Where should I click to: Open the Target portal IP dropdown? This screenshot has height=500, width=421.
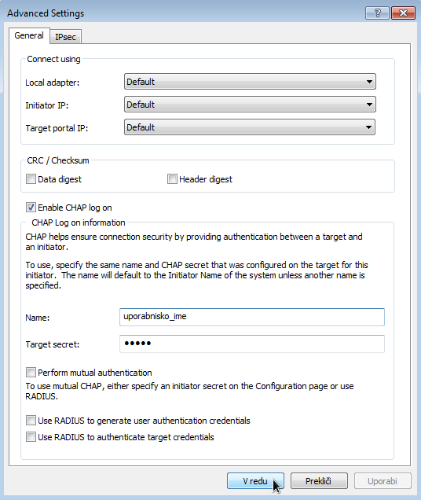click(x=250, y=127)
